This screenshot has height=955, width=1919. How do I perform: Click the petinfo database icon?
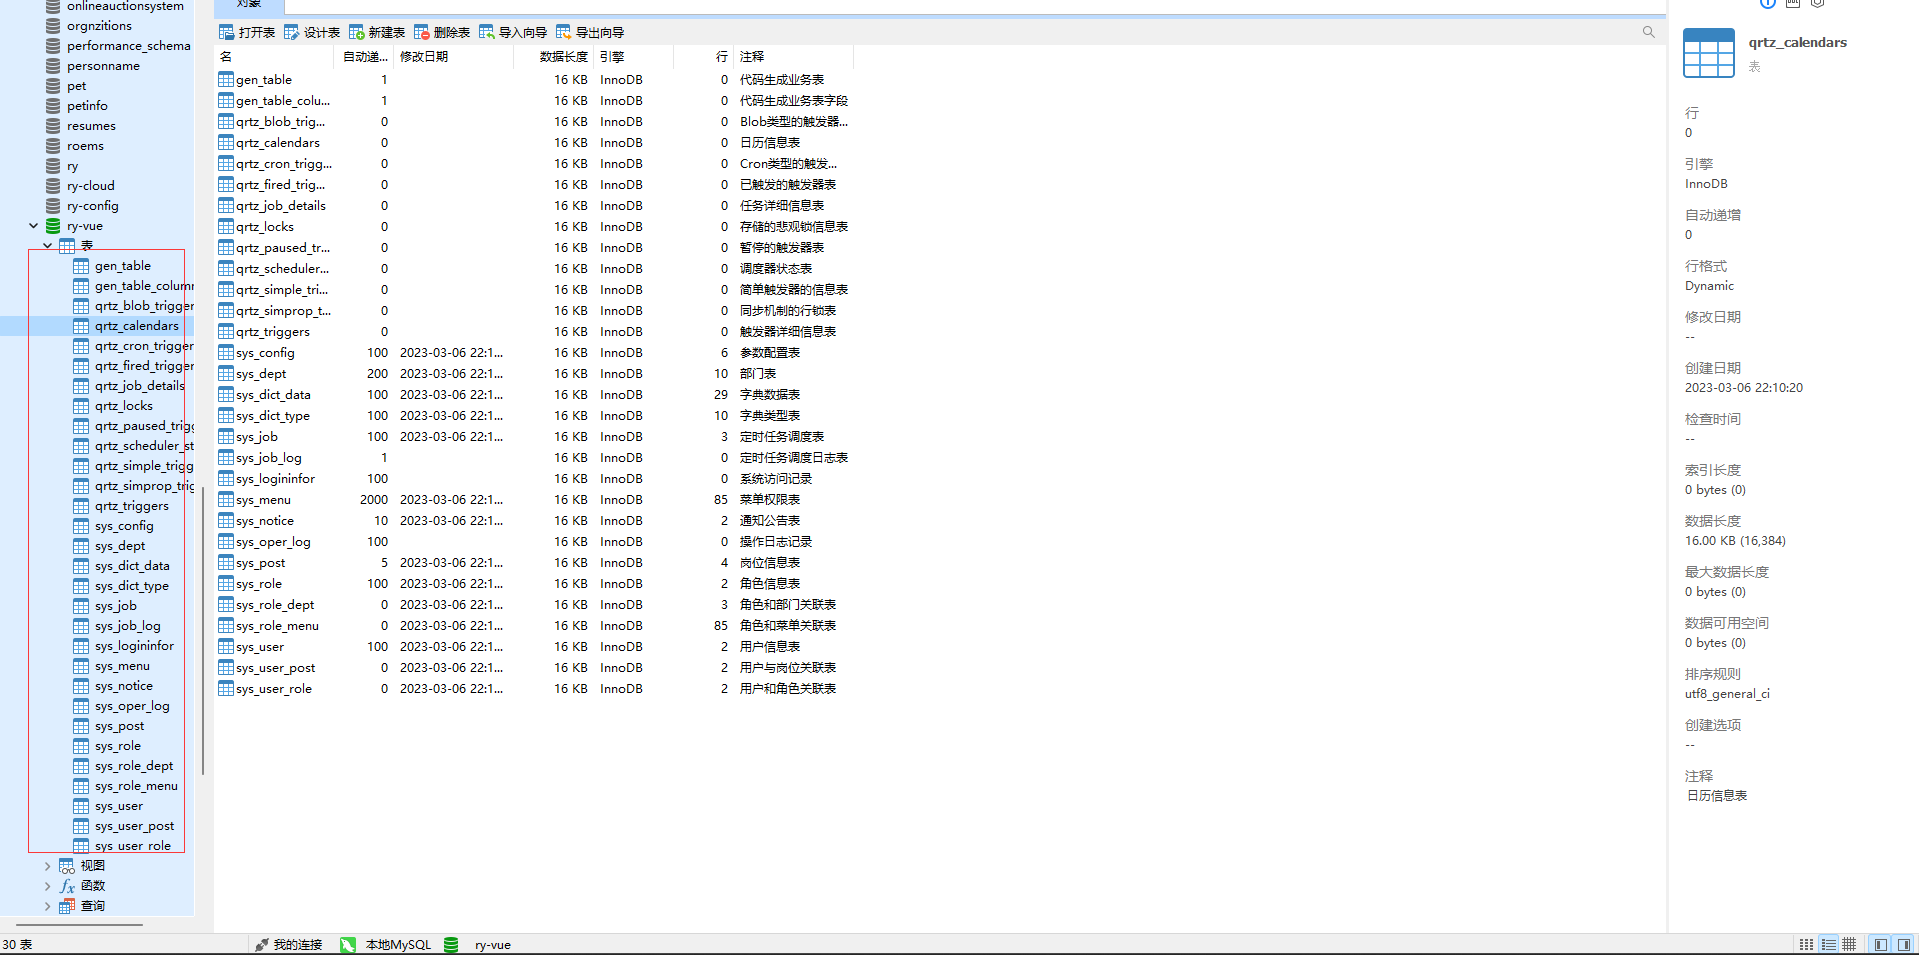point(53,106)
